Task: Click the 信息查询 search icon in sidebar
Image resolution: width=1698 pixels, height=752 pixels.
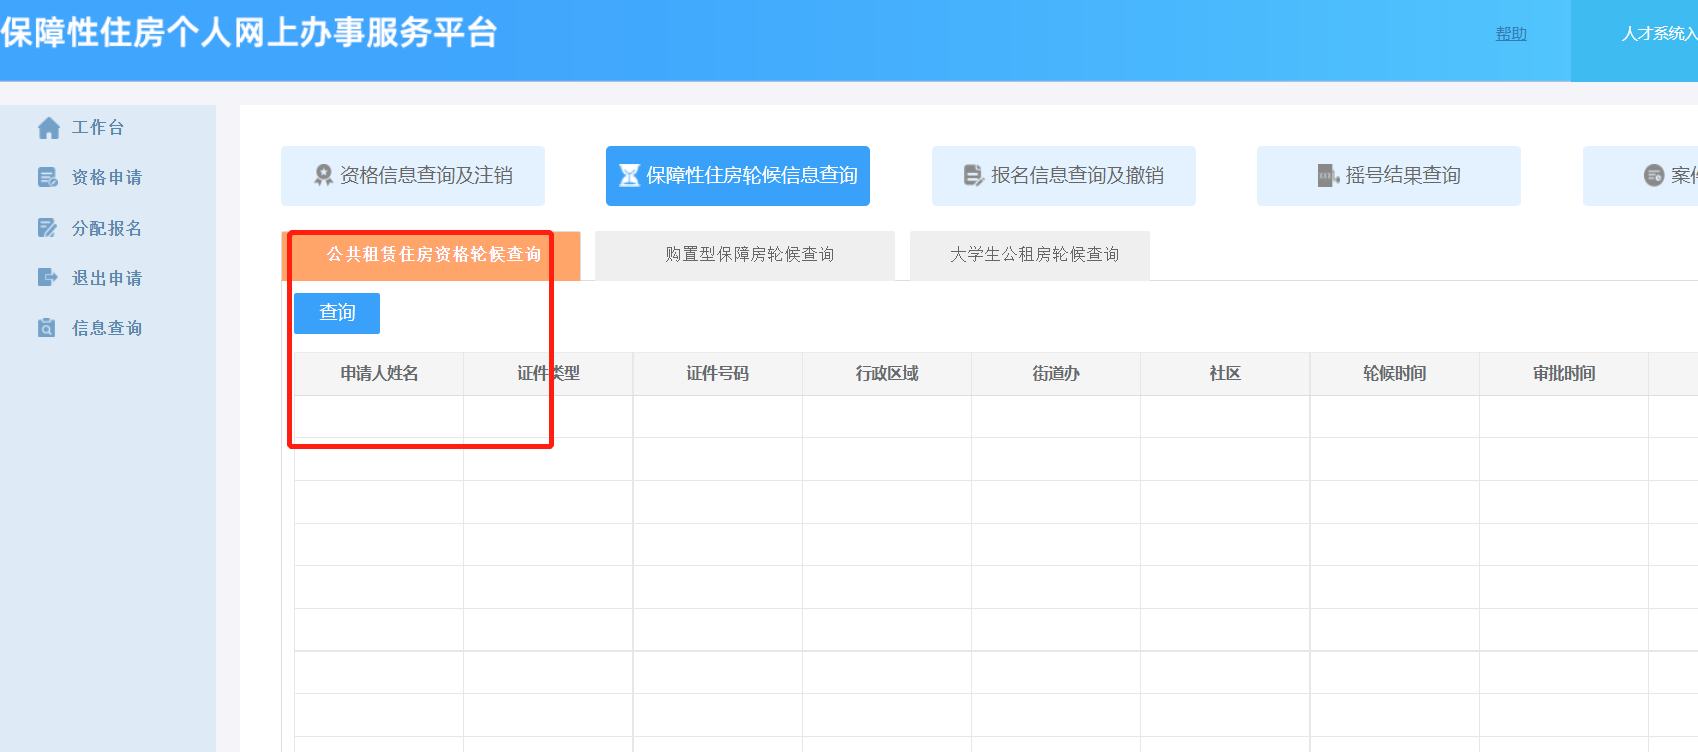Action: 47,328
